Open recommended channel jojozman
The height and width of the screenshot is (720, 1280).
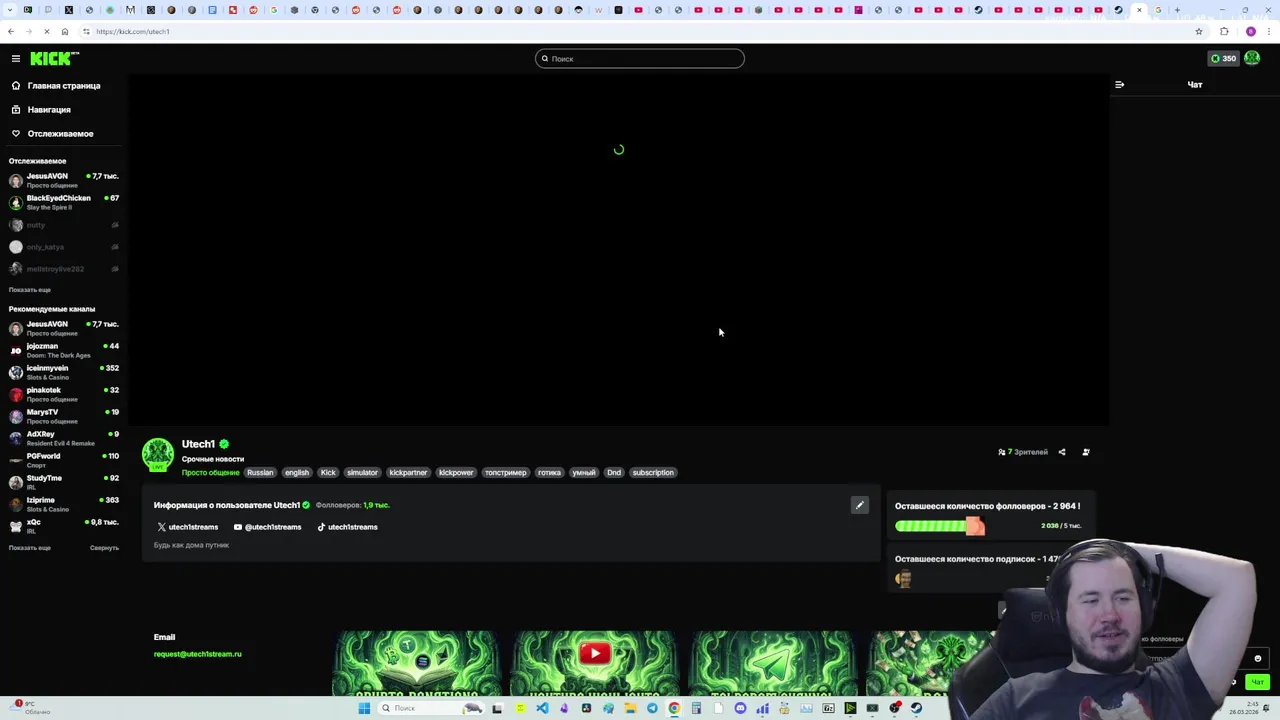64,350
